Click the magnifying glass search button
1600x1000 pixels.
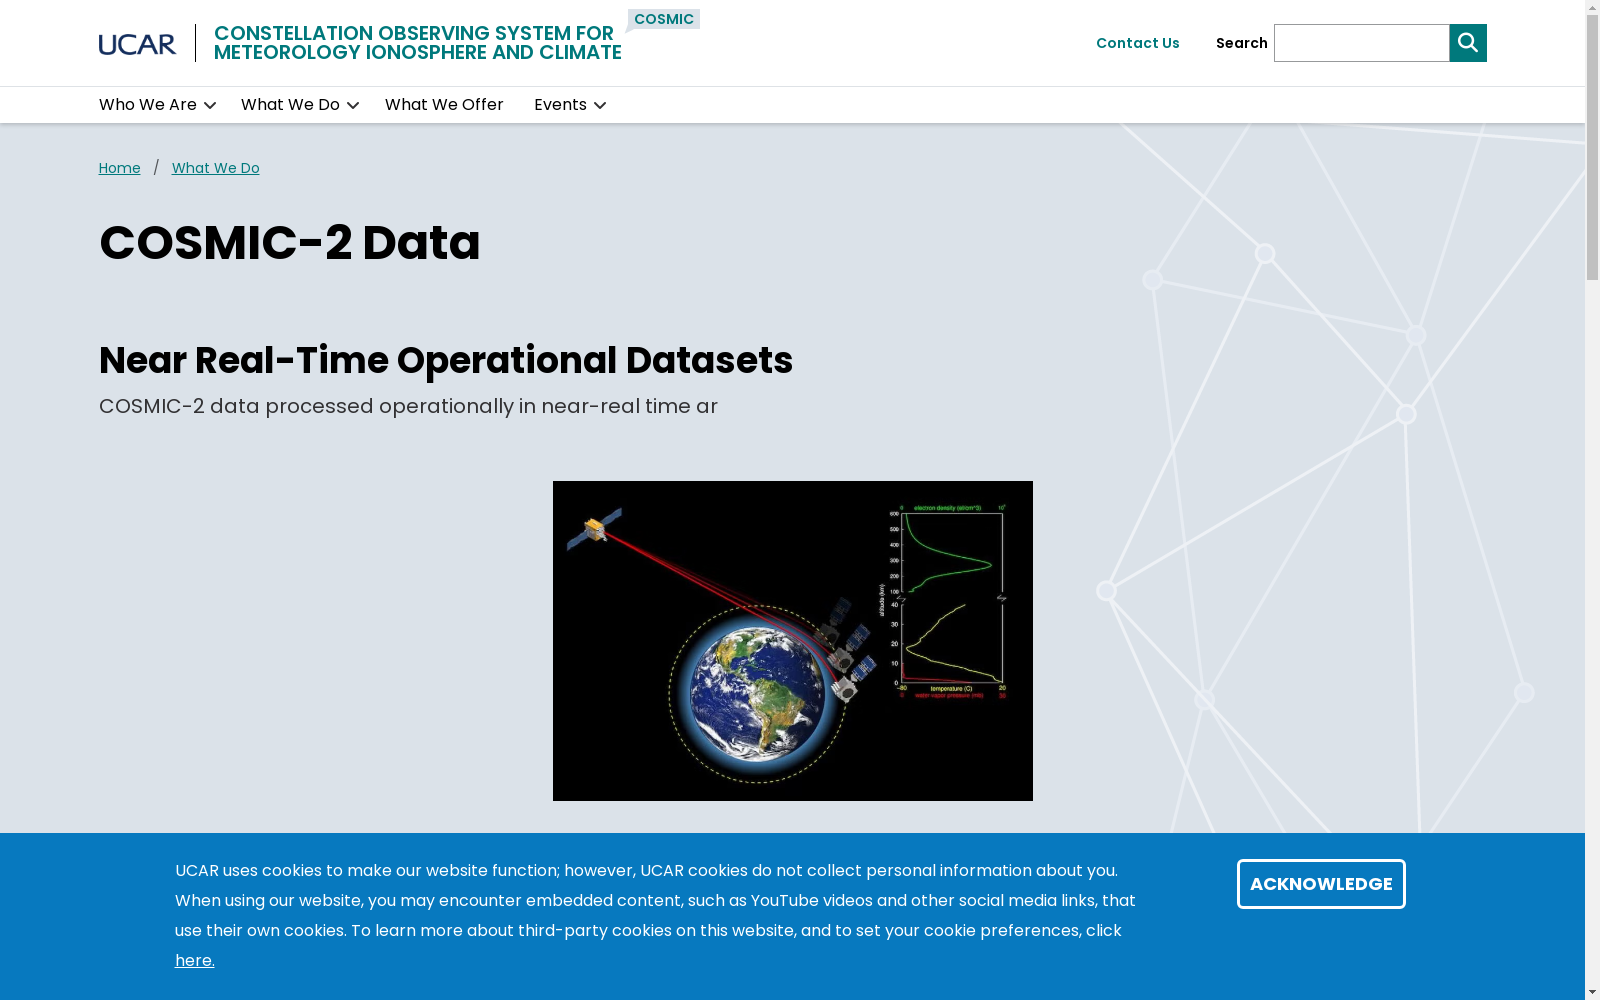click(1468, 43)
